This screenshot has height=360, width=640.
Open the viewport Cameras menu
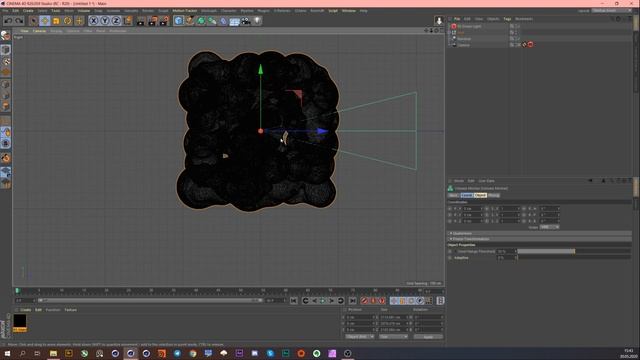(x=40, y=31)
